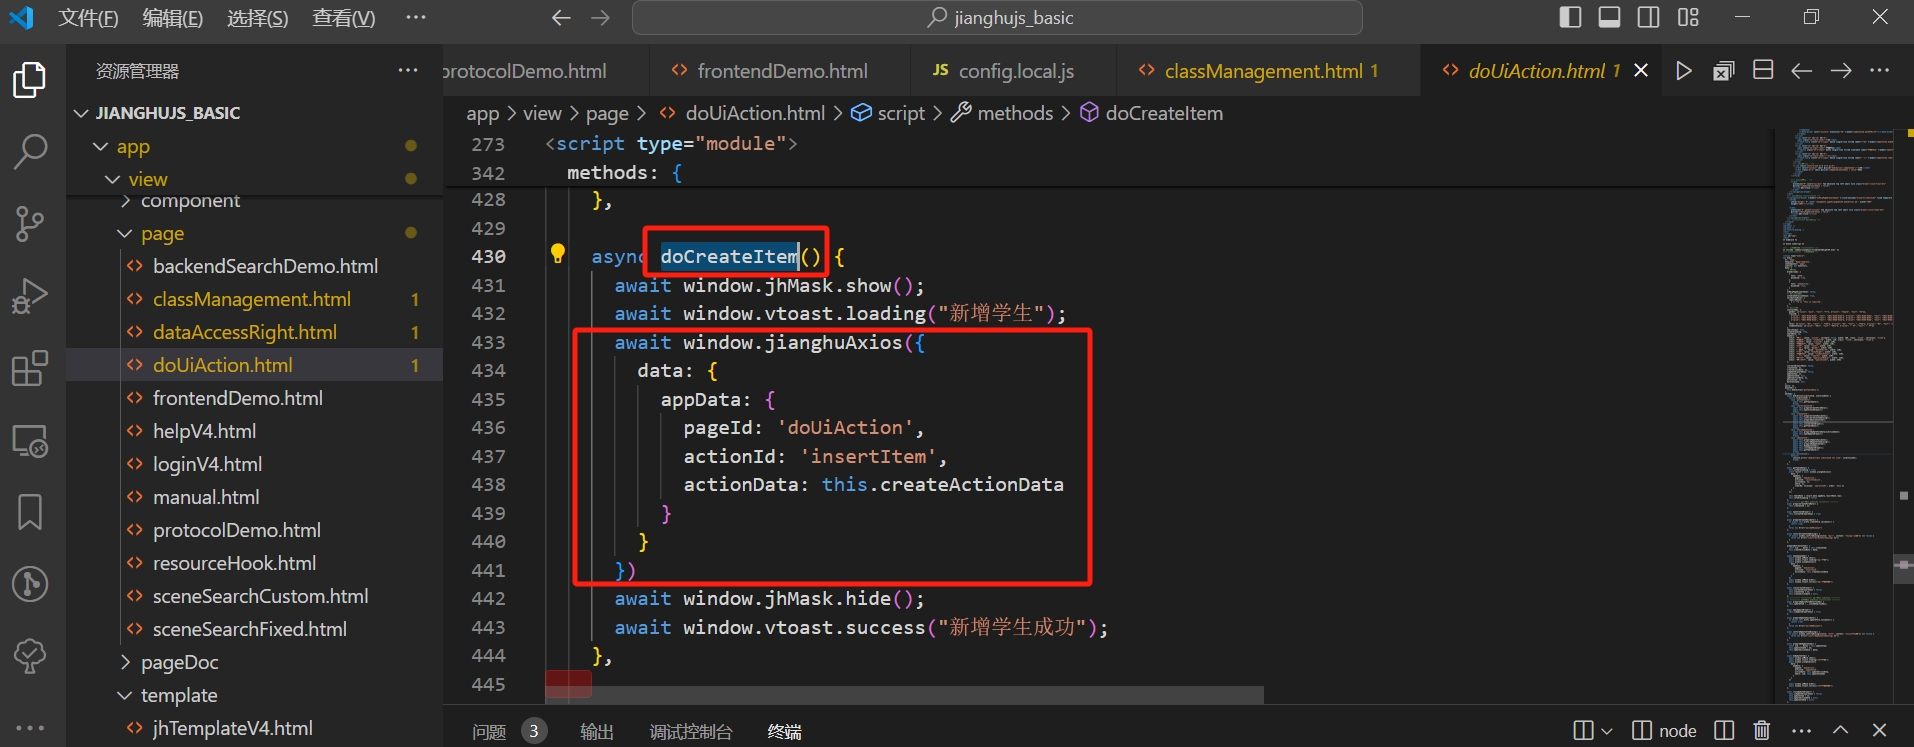Go back with editor toolbar left arrow
Image resolution: width=1914 pixels, height=747 pixels.
(1801, 71)
